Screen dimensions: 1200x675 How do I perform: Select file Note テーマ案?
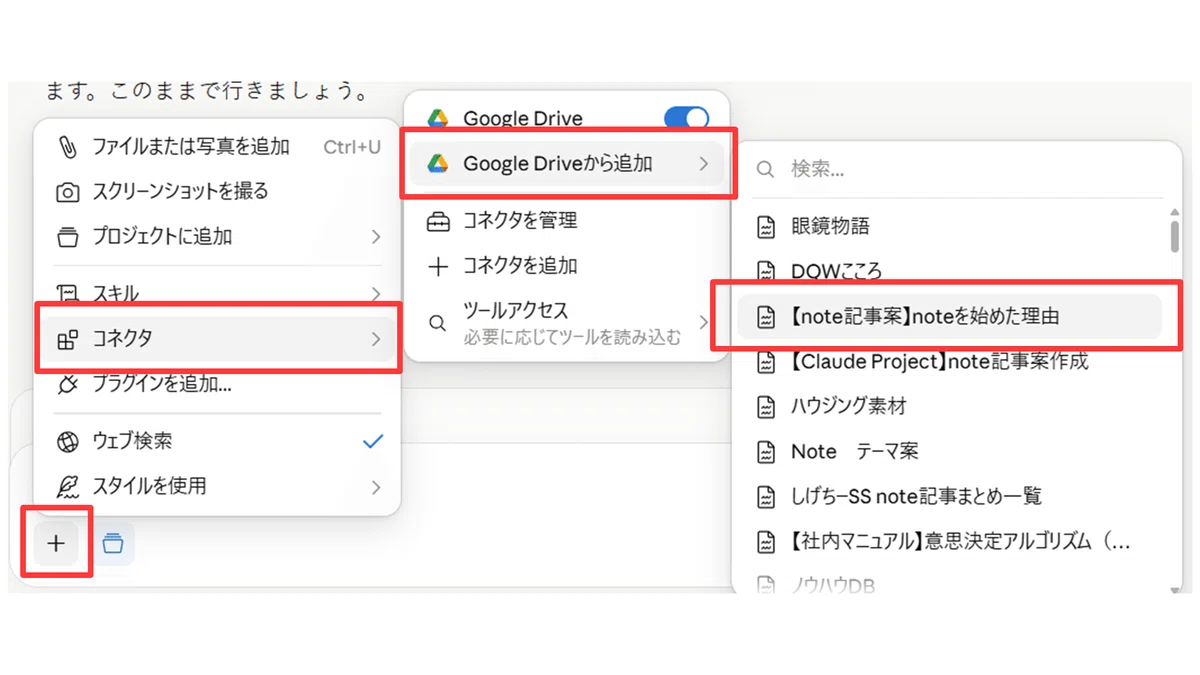pyautogui.click(x=950, y=452)
